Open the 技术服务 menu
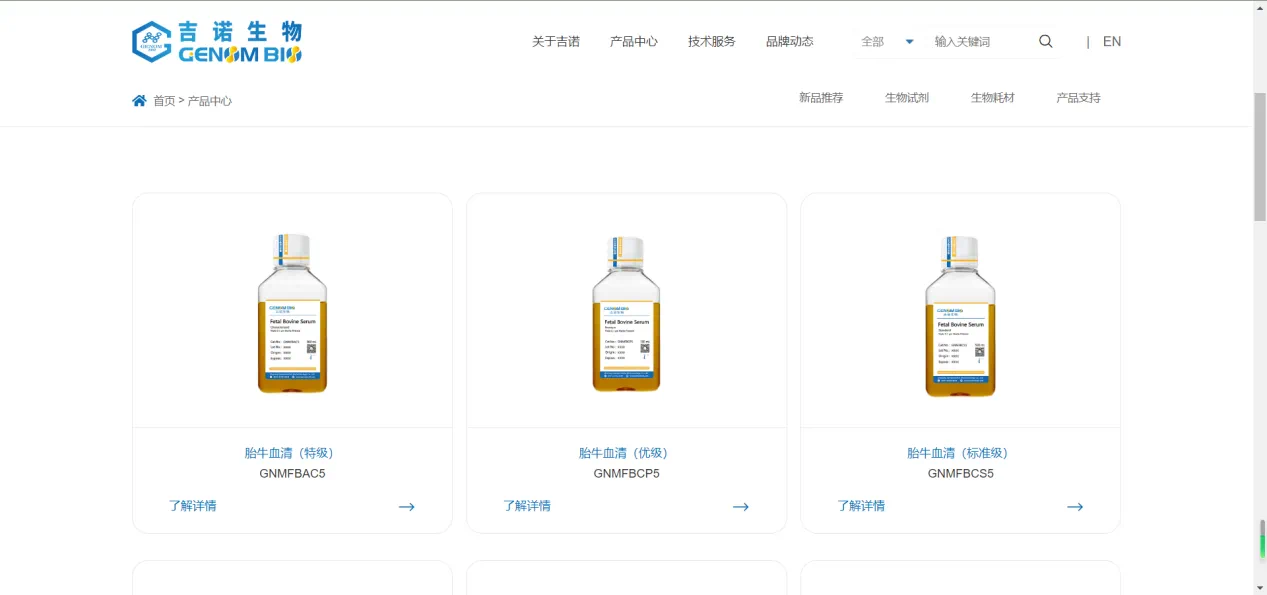The image size is (1267, 595). pos(711,42)
